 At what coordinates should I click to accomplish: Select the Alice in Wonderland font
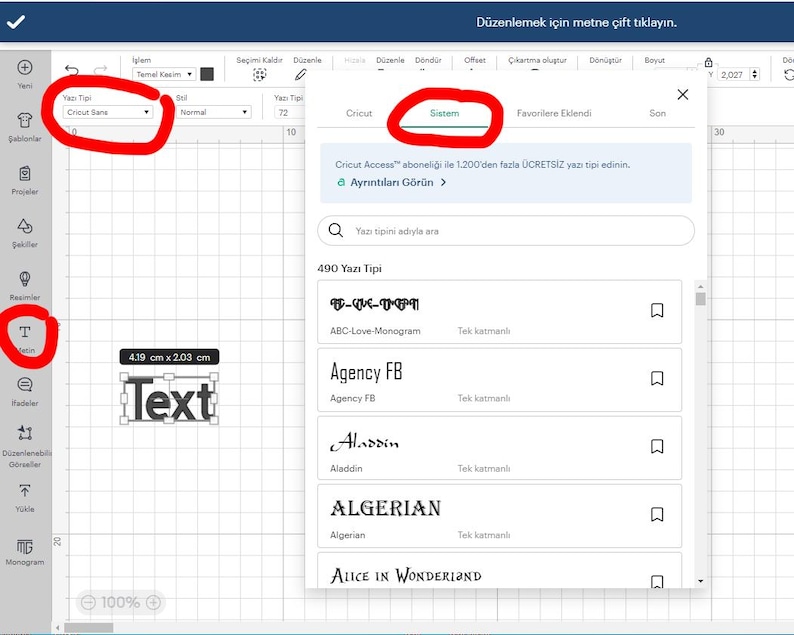(499, 571)
